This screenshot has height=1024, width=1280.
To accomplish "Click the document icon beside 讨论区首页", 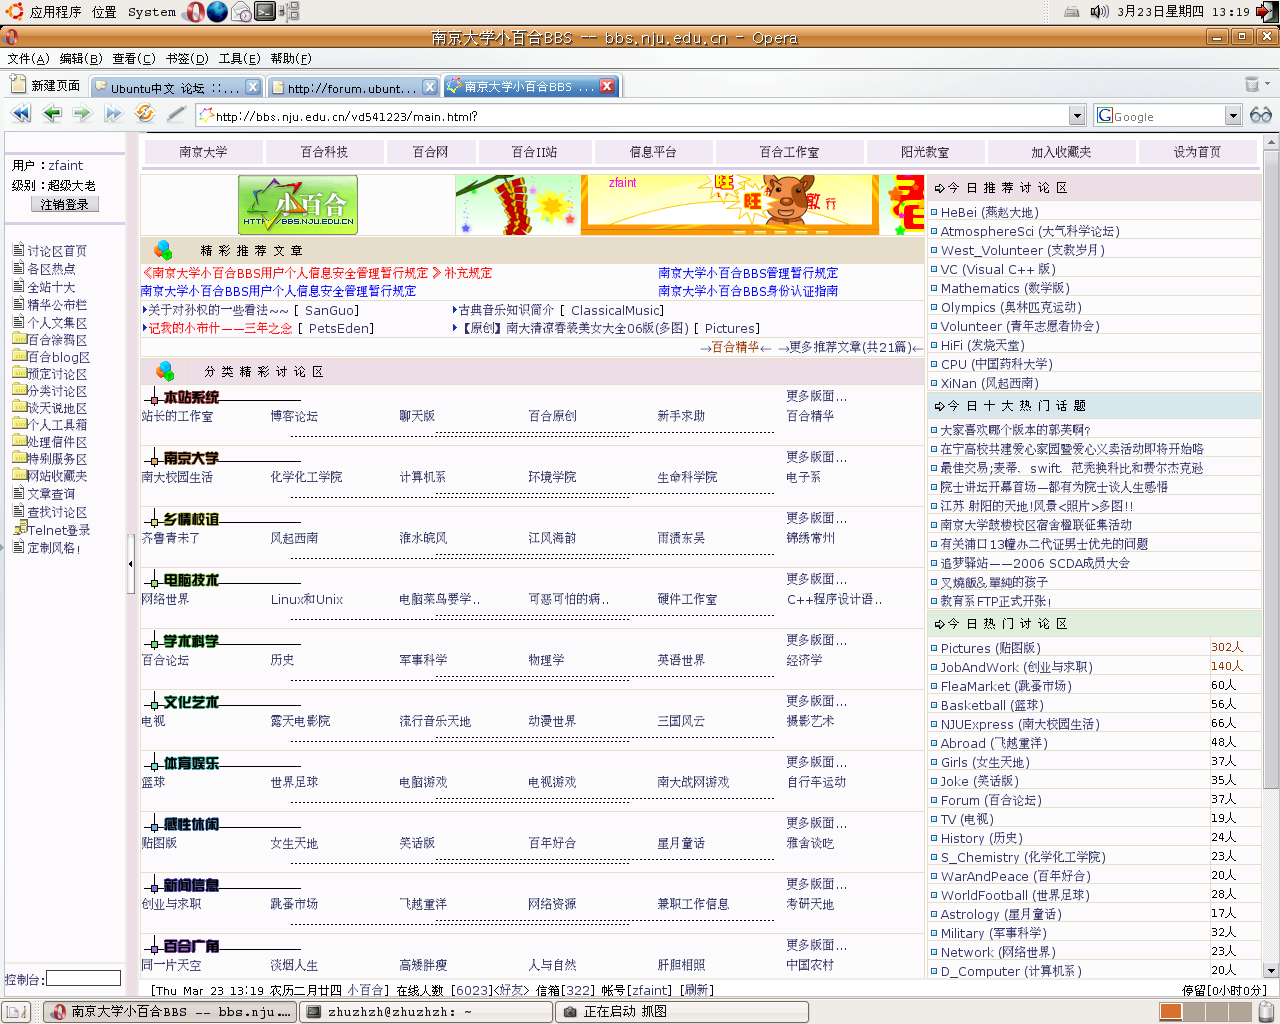I will [18, 250].
